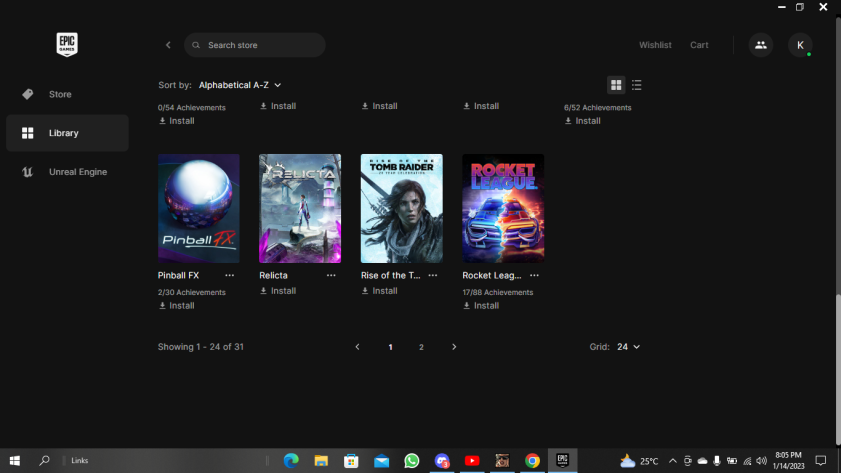Open YouTube app from taskbar
Viewport: 841px width, 473px height.
click(x=472, y=461)
